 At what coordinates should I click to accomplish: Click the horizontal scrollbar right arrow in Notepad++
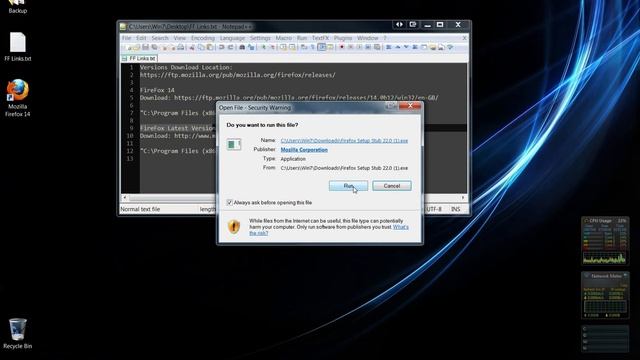463,198
